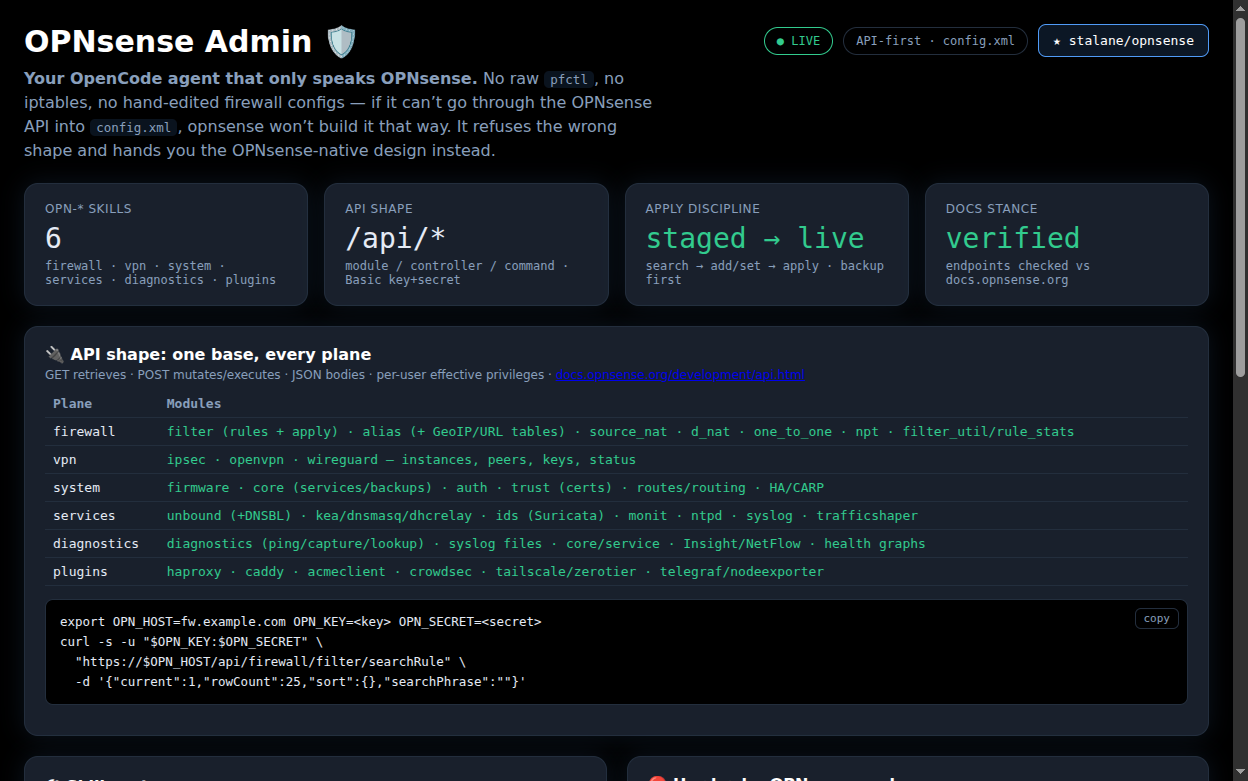Screen dimensions: 1248x781
Task: Click the API-first · config.xml badge
Action: [x=935, y=41]
